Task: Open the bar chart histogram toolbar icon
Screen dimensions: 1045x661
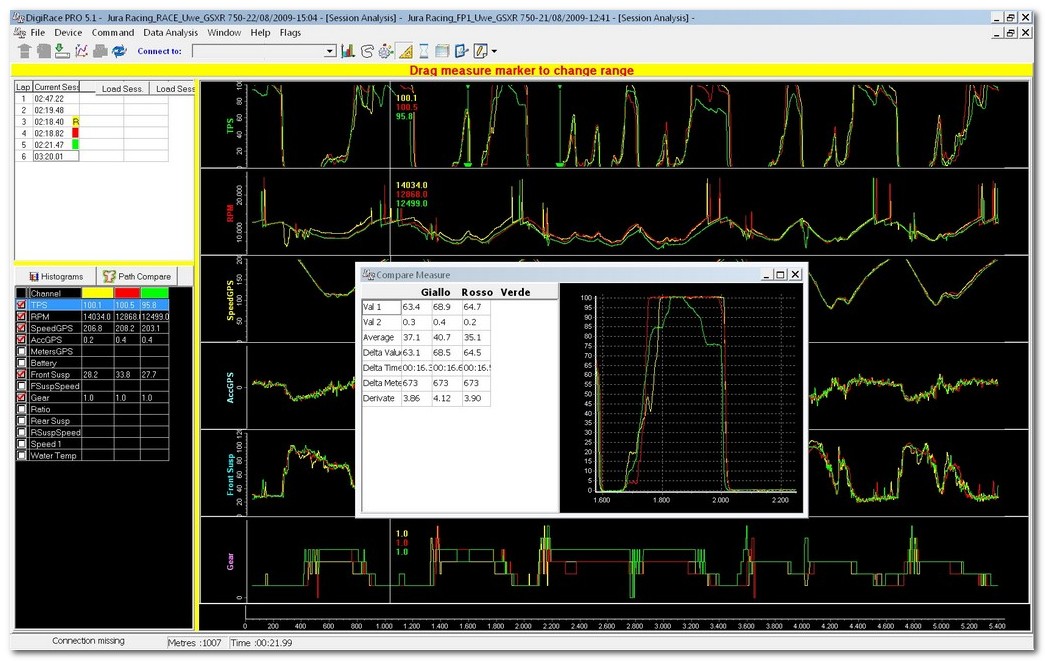Action: (348, 51)
